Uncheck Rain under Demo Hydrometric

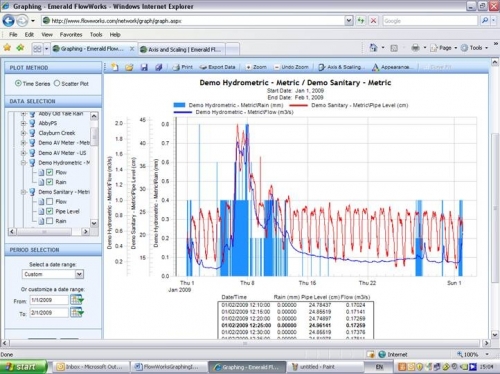pyautogui.click(x=50, y=182)
